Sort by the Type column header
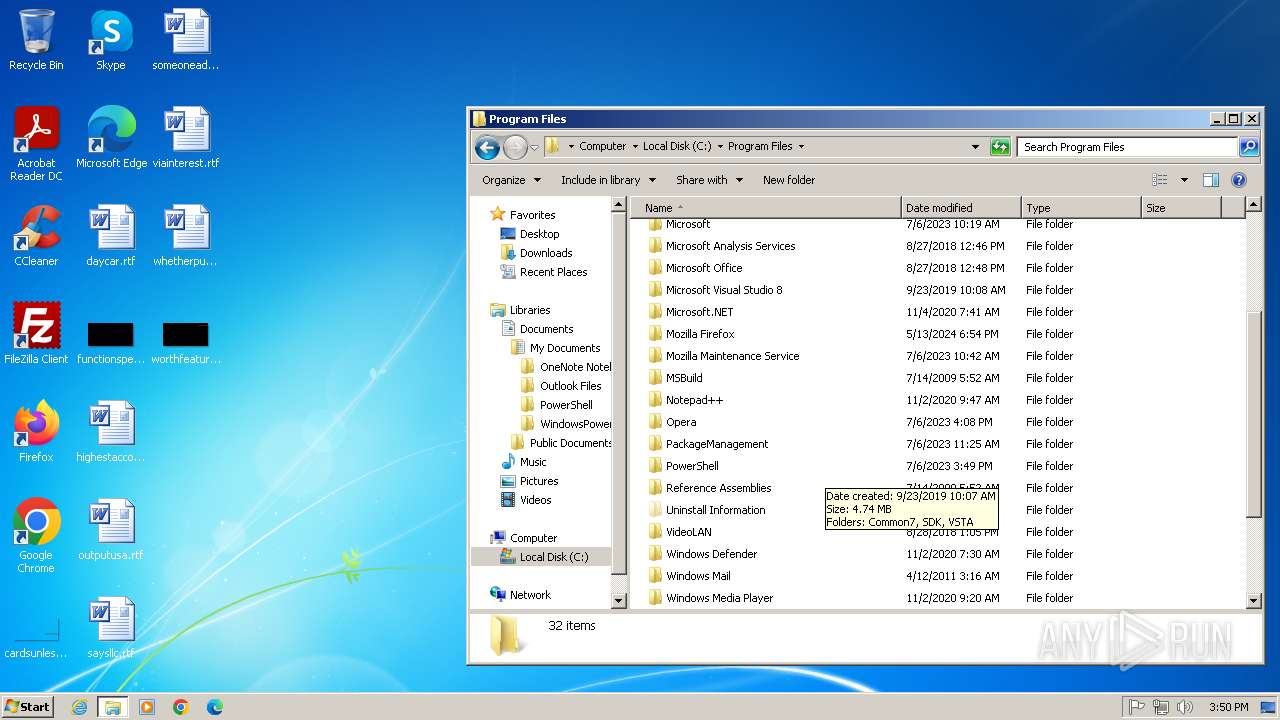1280x720 pixels. (x=1081, y=208)
